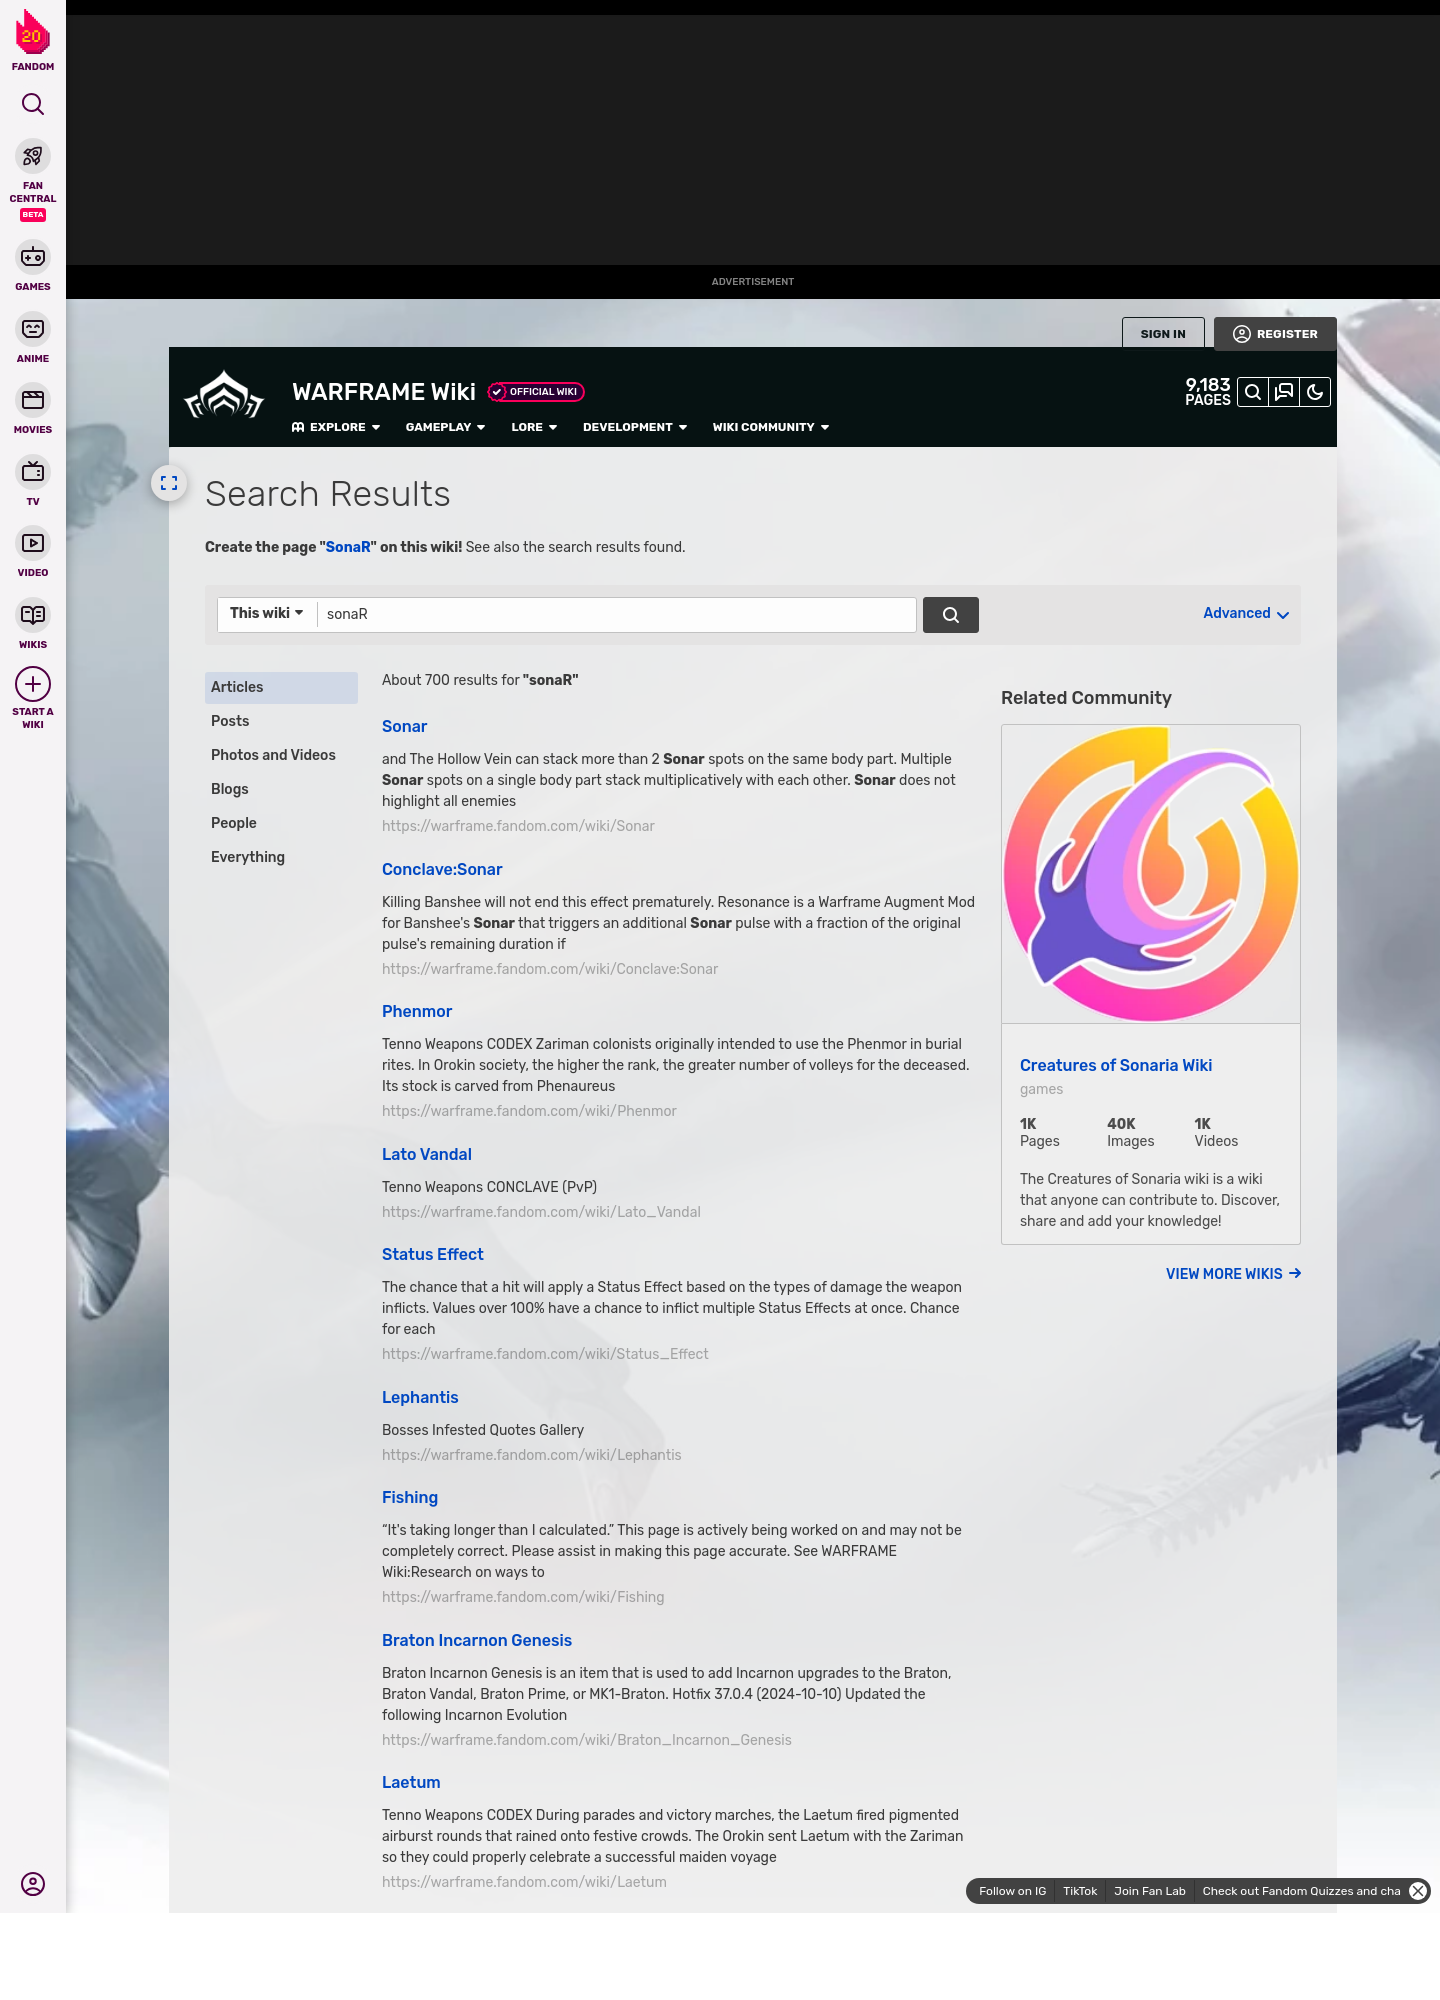Screen dimensions: 1440x2000
Task: Open the Conclave:Sonar result link
Action: pyautogui.click(x=442, y=869)
